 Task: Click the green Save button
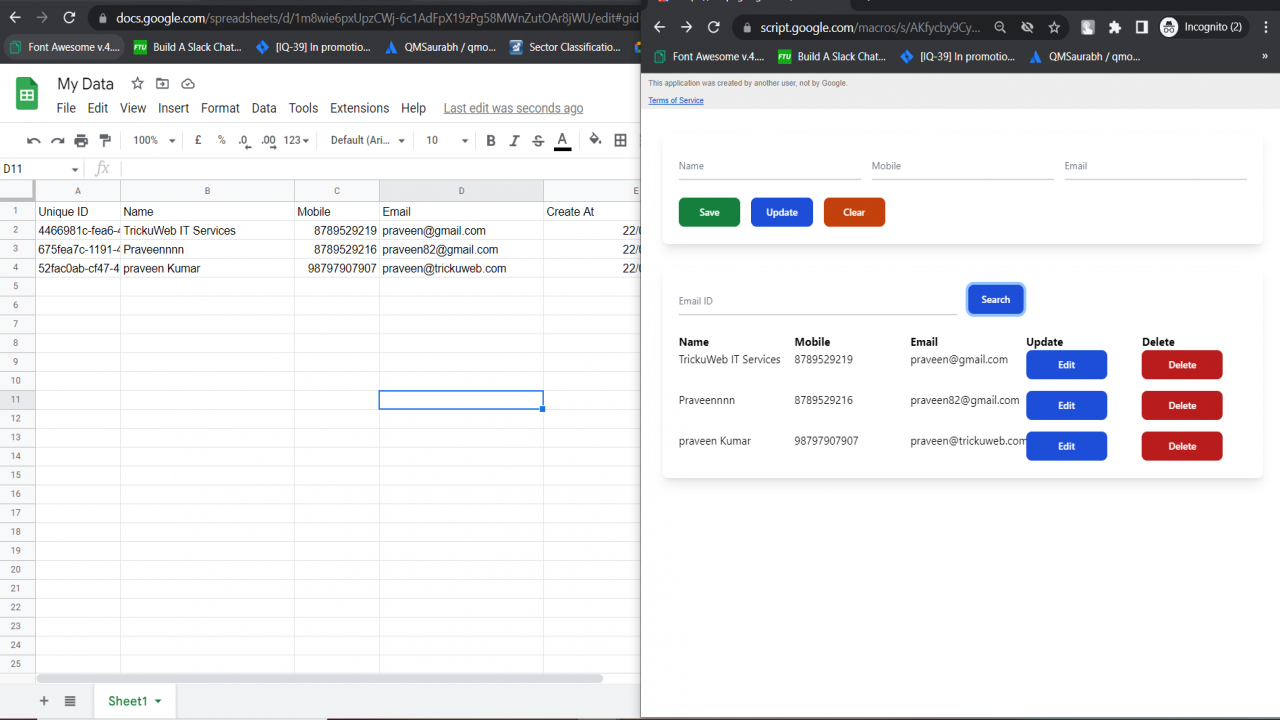click(x=709, y=212)
